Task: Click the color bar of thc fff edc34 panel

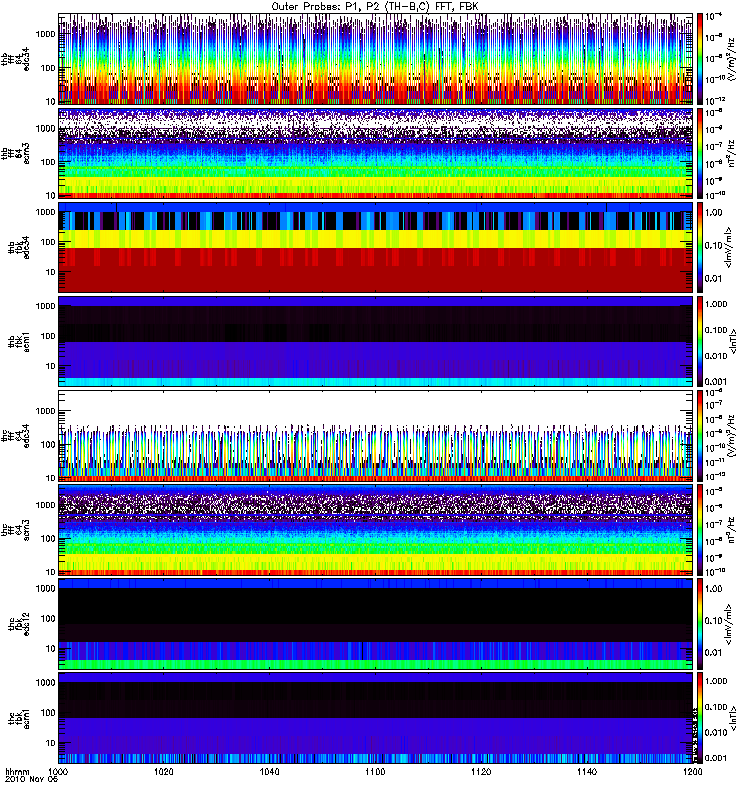Action: click(x=700, y=436)
